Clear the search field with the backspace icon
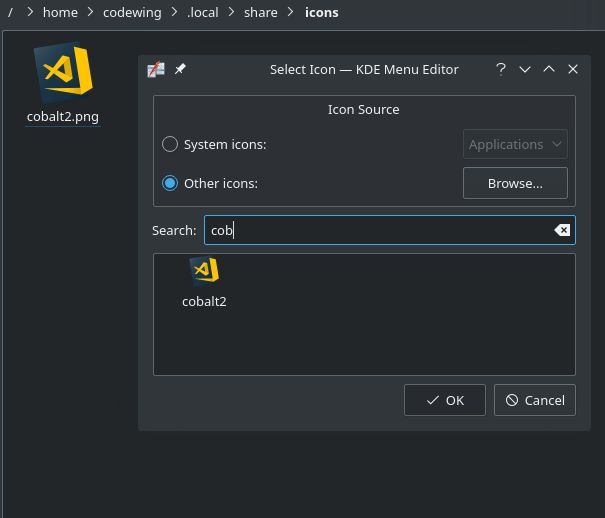 pos(562,230)
